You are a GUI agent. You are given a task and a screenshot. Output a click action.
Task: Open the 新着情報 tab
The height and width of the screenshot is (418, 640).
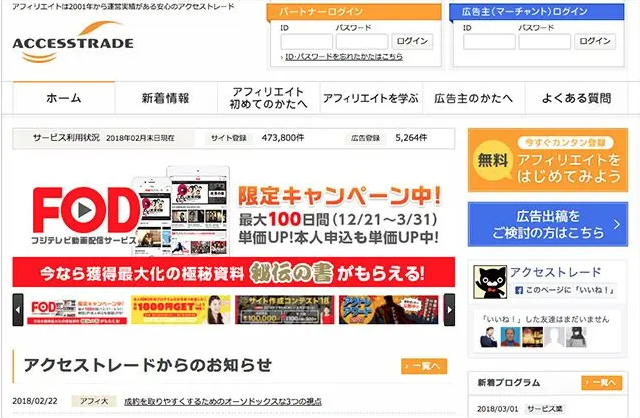pos(166,98)
